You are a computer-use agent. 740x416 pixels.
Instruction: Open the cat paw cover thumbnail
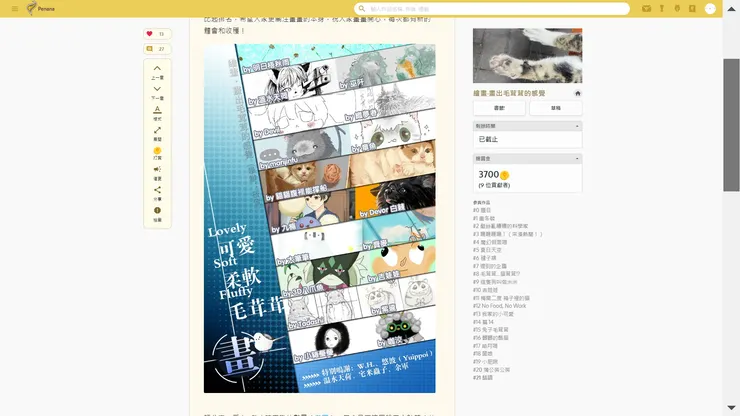[x=527, y=56]
